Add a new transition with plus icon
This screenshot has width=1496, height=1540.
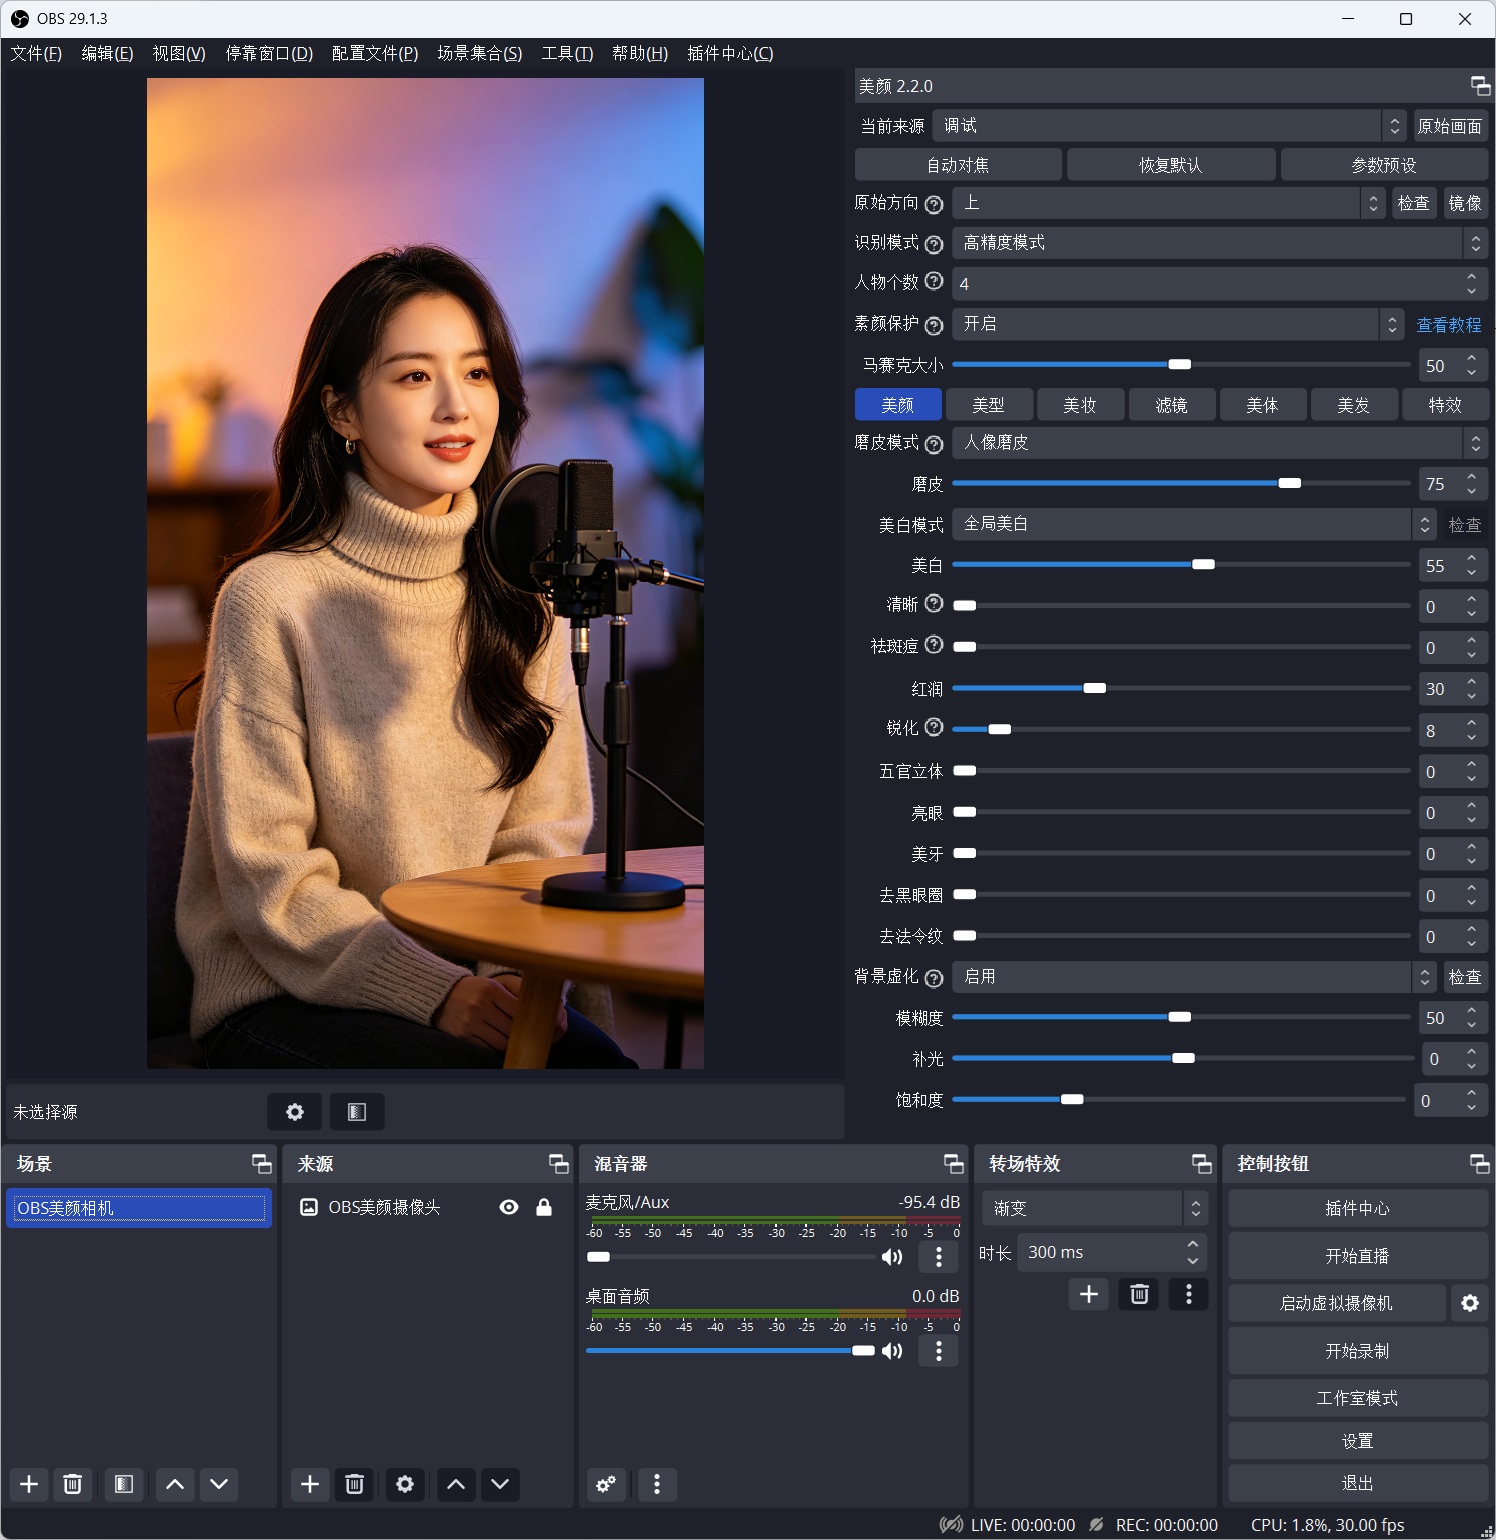coord(1088,1294)
